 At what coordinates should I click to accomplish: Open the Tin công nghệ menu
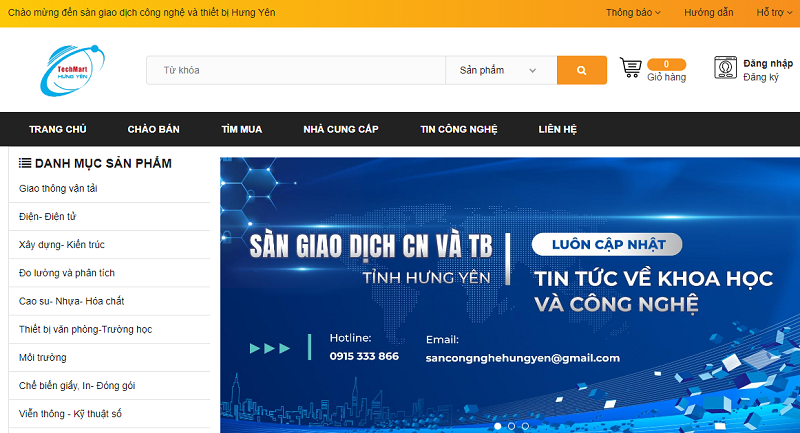pyautogui.click(x=459, y=130)
